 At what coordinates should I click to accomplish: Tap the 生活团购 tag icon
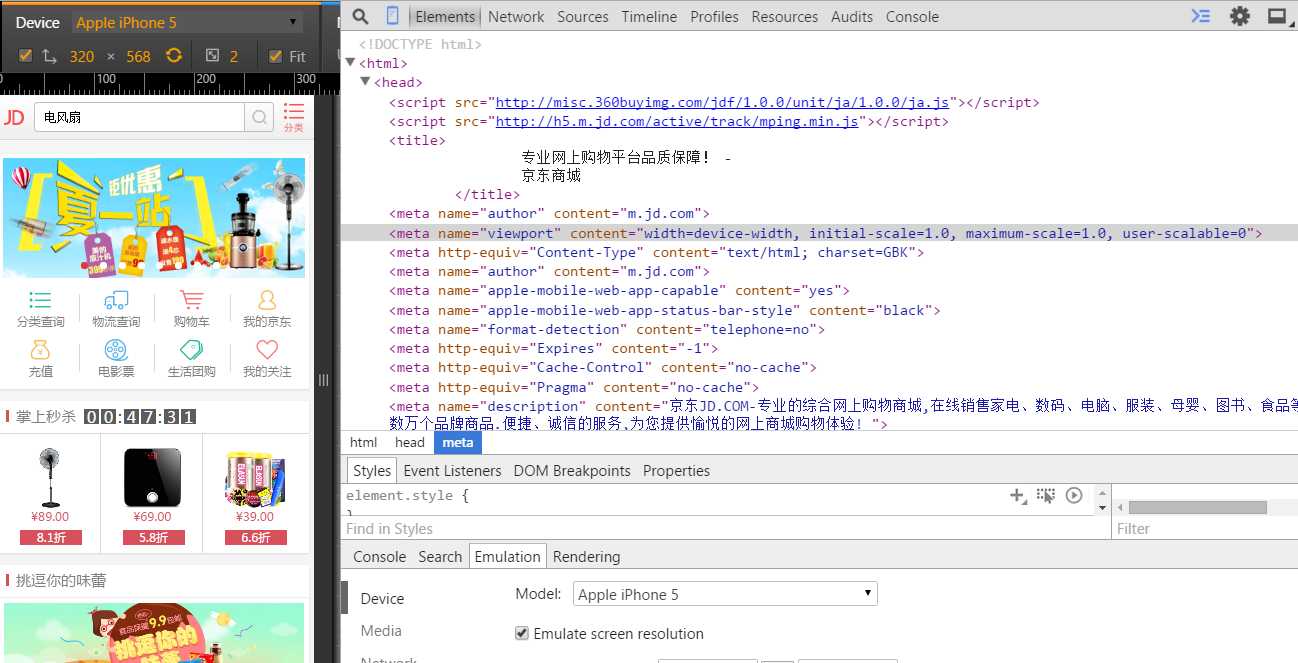pyautogui.click(x=191, y=350)
